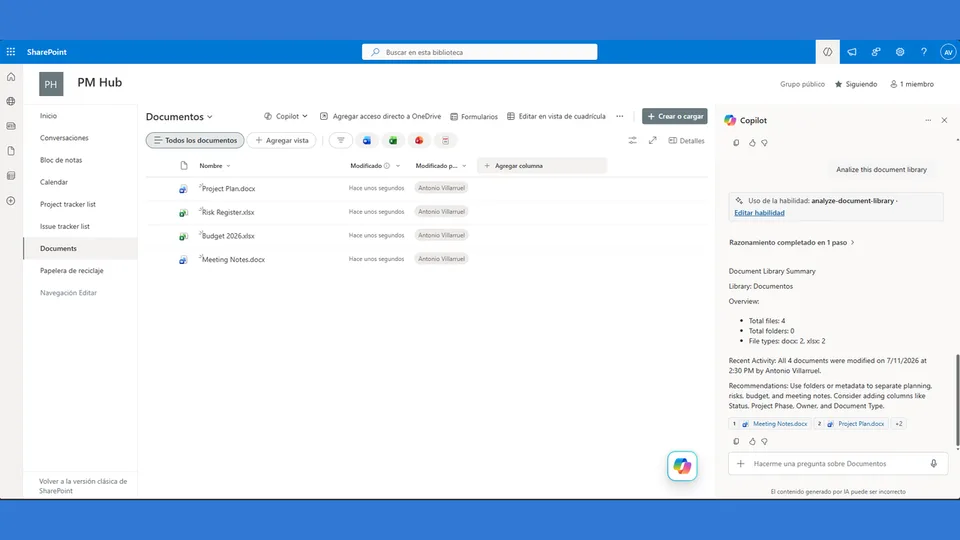Click the Agregar columna header
This screenshot has height=540, width=960.
click(542, 166)
